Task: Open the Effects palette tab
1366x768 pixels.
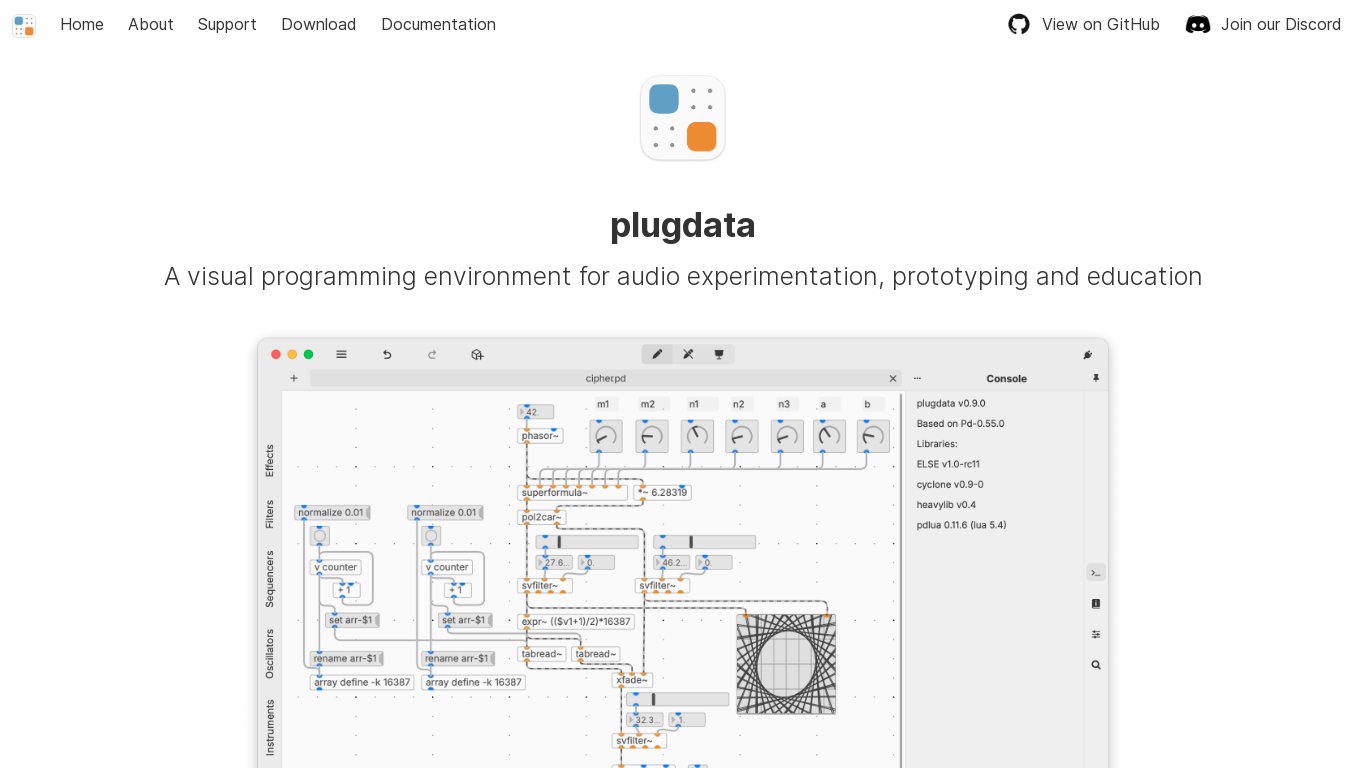Action: pyautogui.click(x=269, y=461)
